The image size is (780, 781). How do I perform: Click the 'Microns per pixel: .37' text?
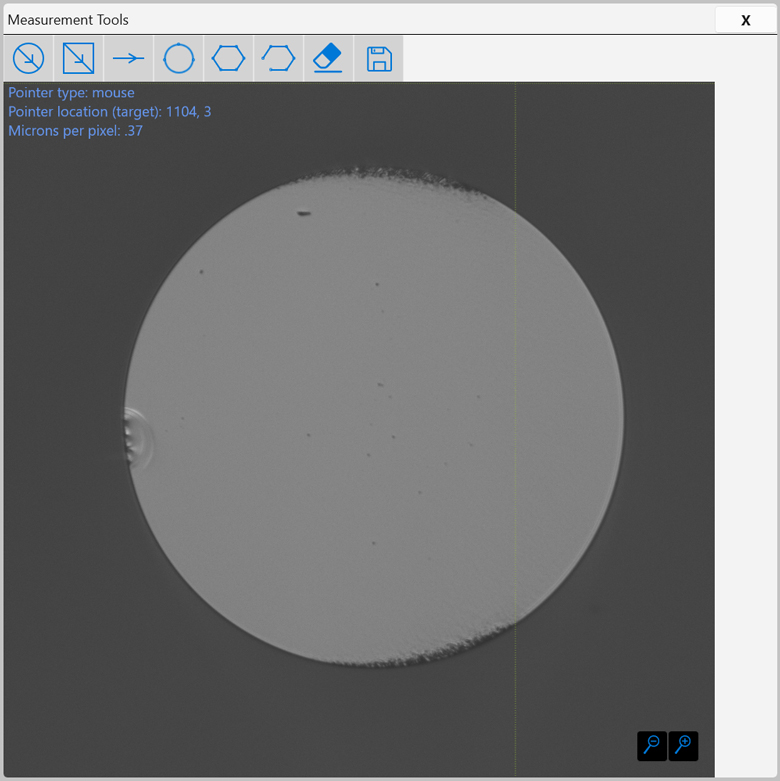[75, 131]
